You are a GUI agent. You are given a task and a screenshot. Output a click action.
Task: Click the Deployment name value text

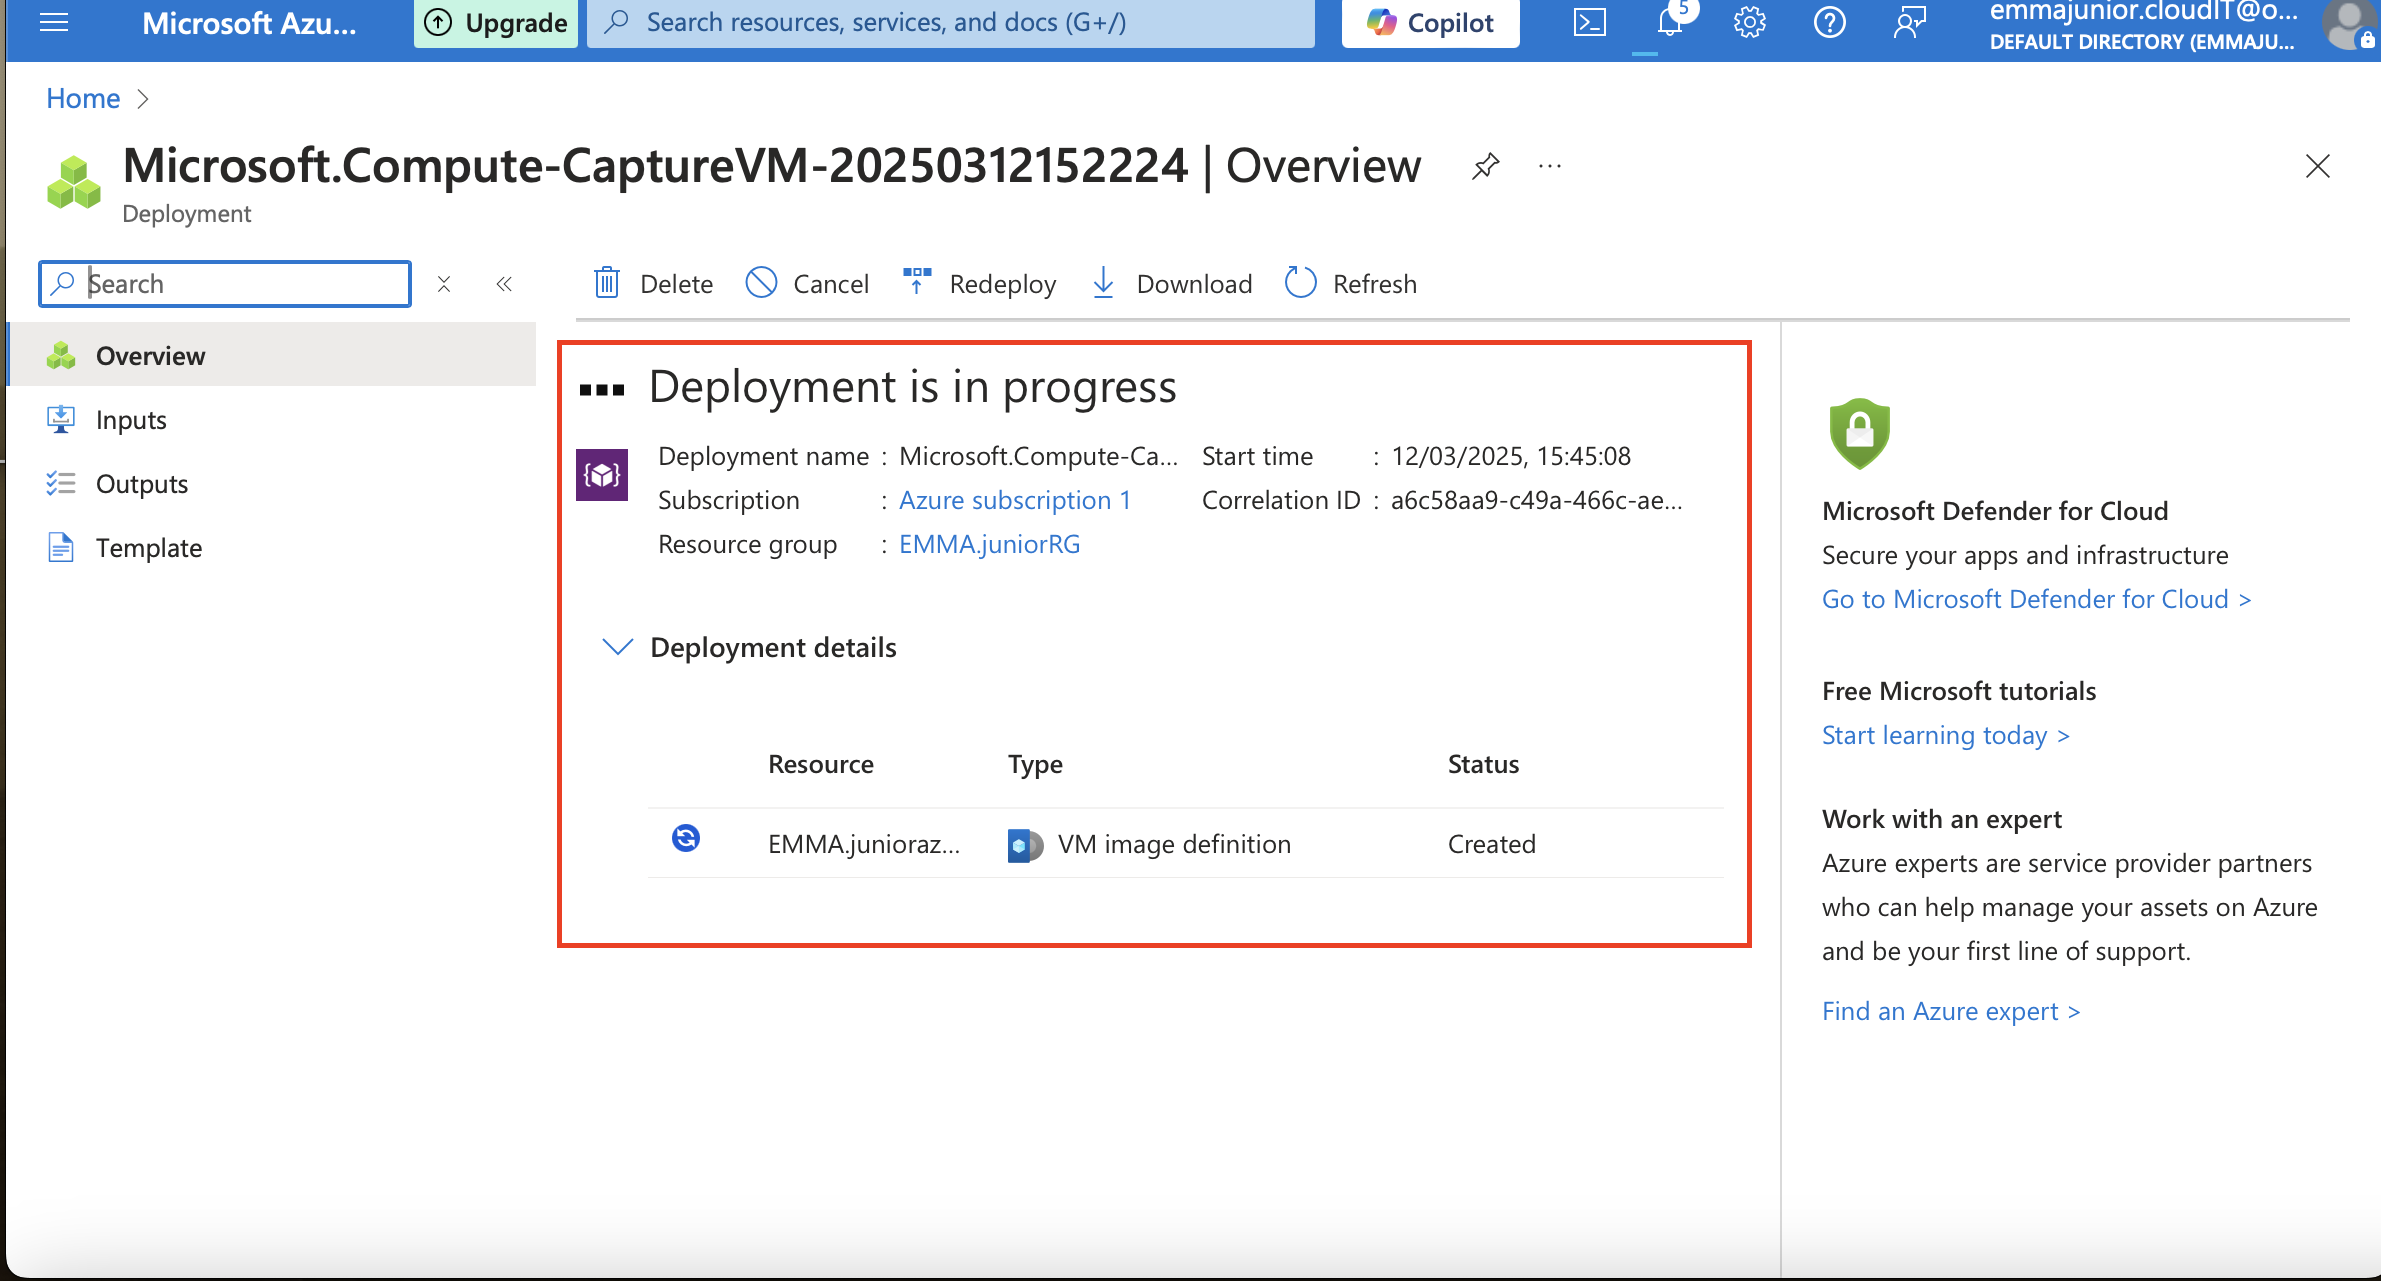1038,456
